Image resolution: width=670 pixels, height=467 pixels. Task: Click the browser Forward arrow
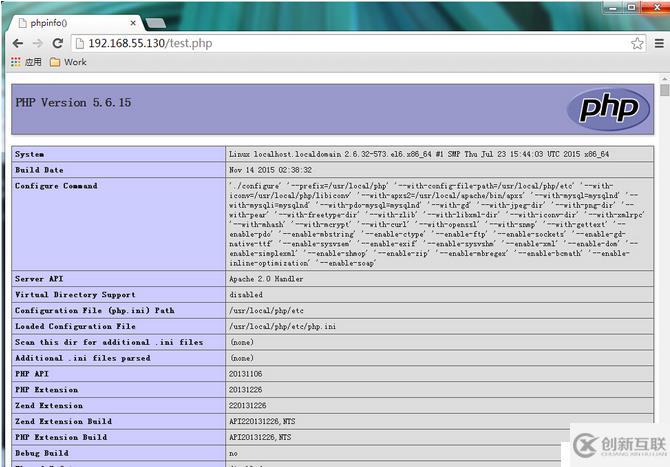coord(38,43)
